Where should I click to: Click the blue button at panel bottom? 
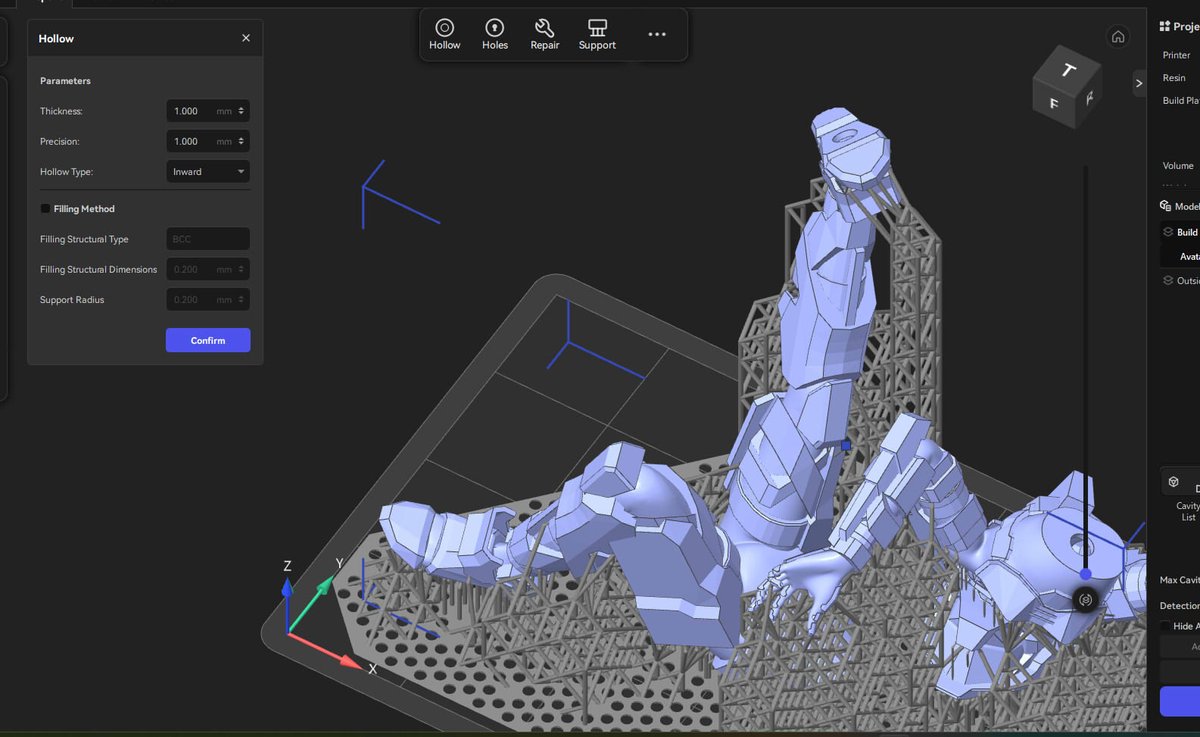[1180, 701]
